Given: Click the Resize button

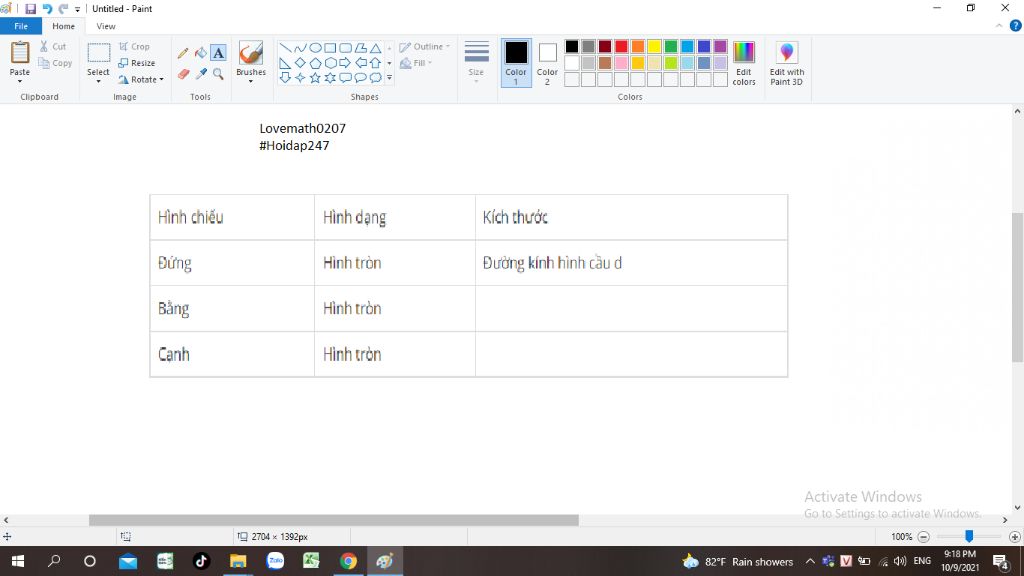Looking at the screenshot, I should click(x=136, y=63).
